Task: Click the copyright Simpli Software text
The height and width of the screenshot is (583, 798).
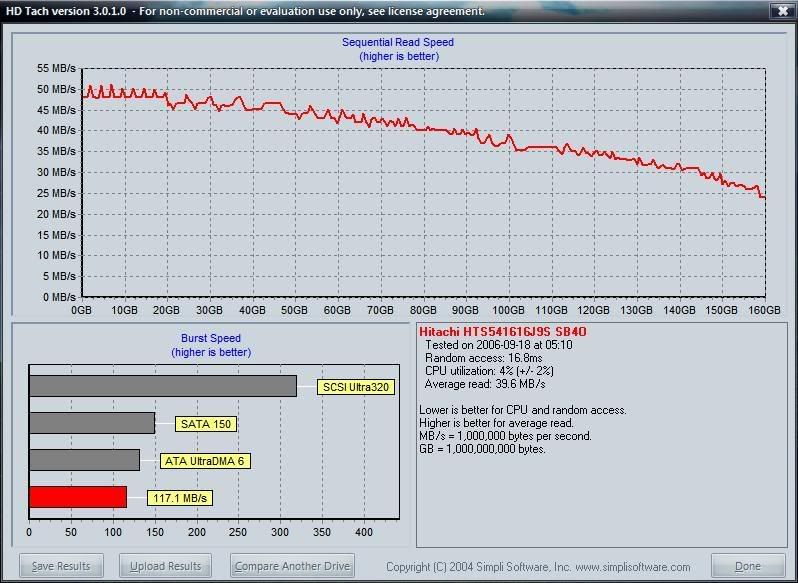Action: click(x=538, y=567)
